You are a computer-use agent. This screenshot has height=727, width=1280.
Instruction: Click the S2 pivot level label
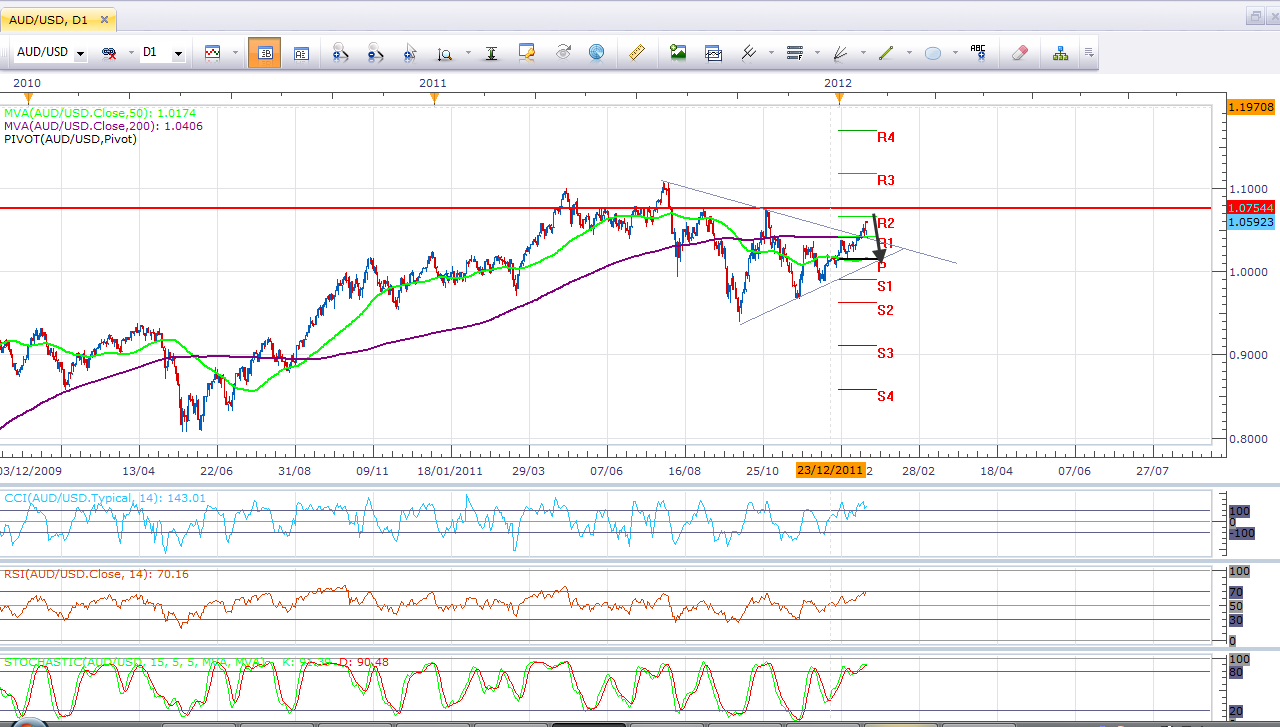tap(885, 310)
